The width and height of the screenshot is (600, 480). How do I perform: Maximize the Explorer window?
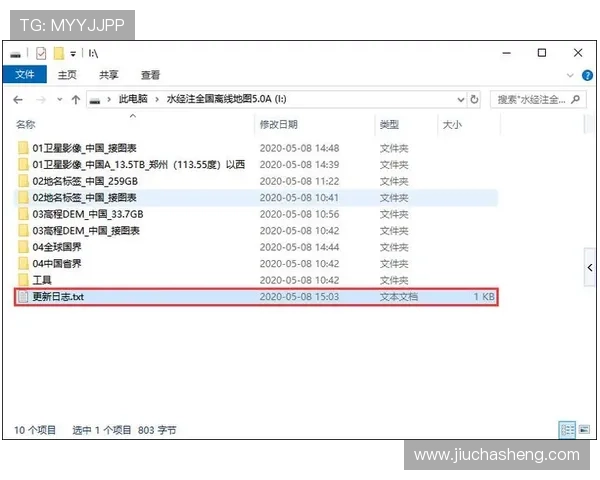coord(542,53)
